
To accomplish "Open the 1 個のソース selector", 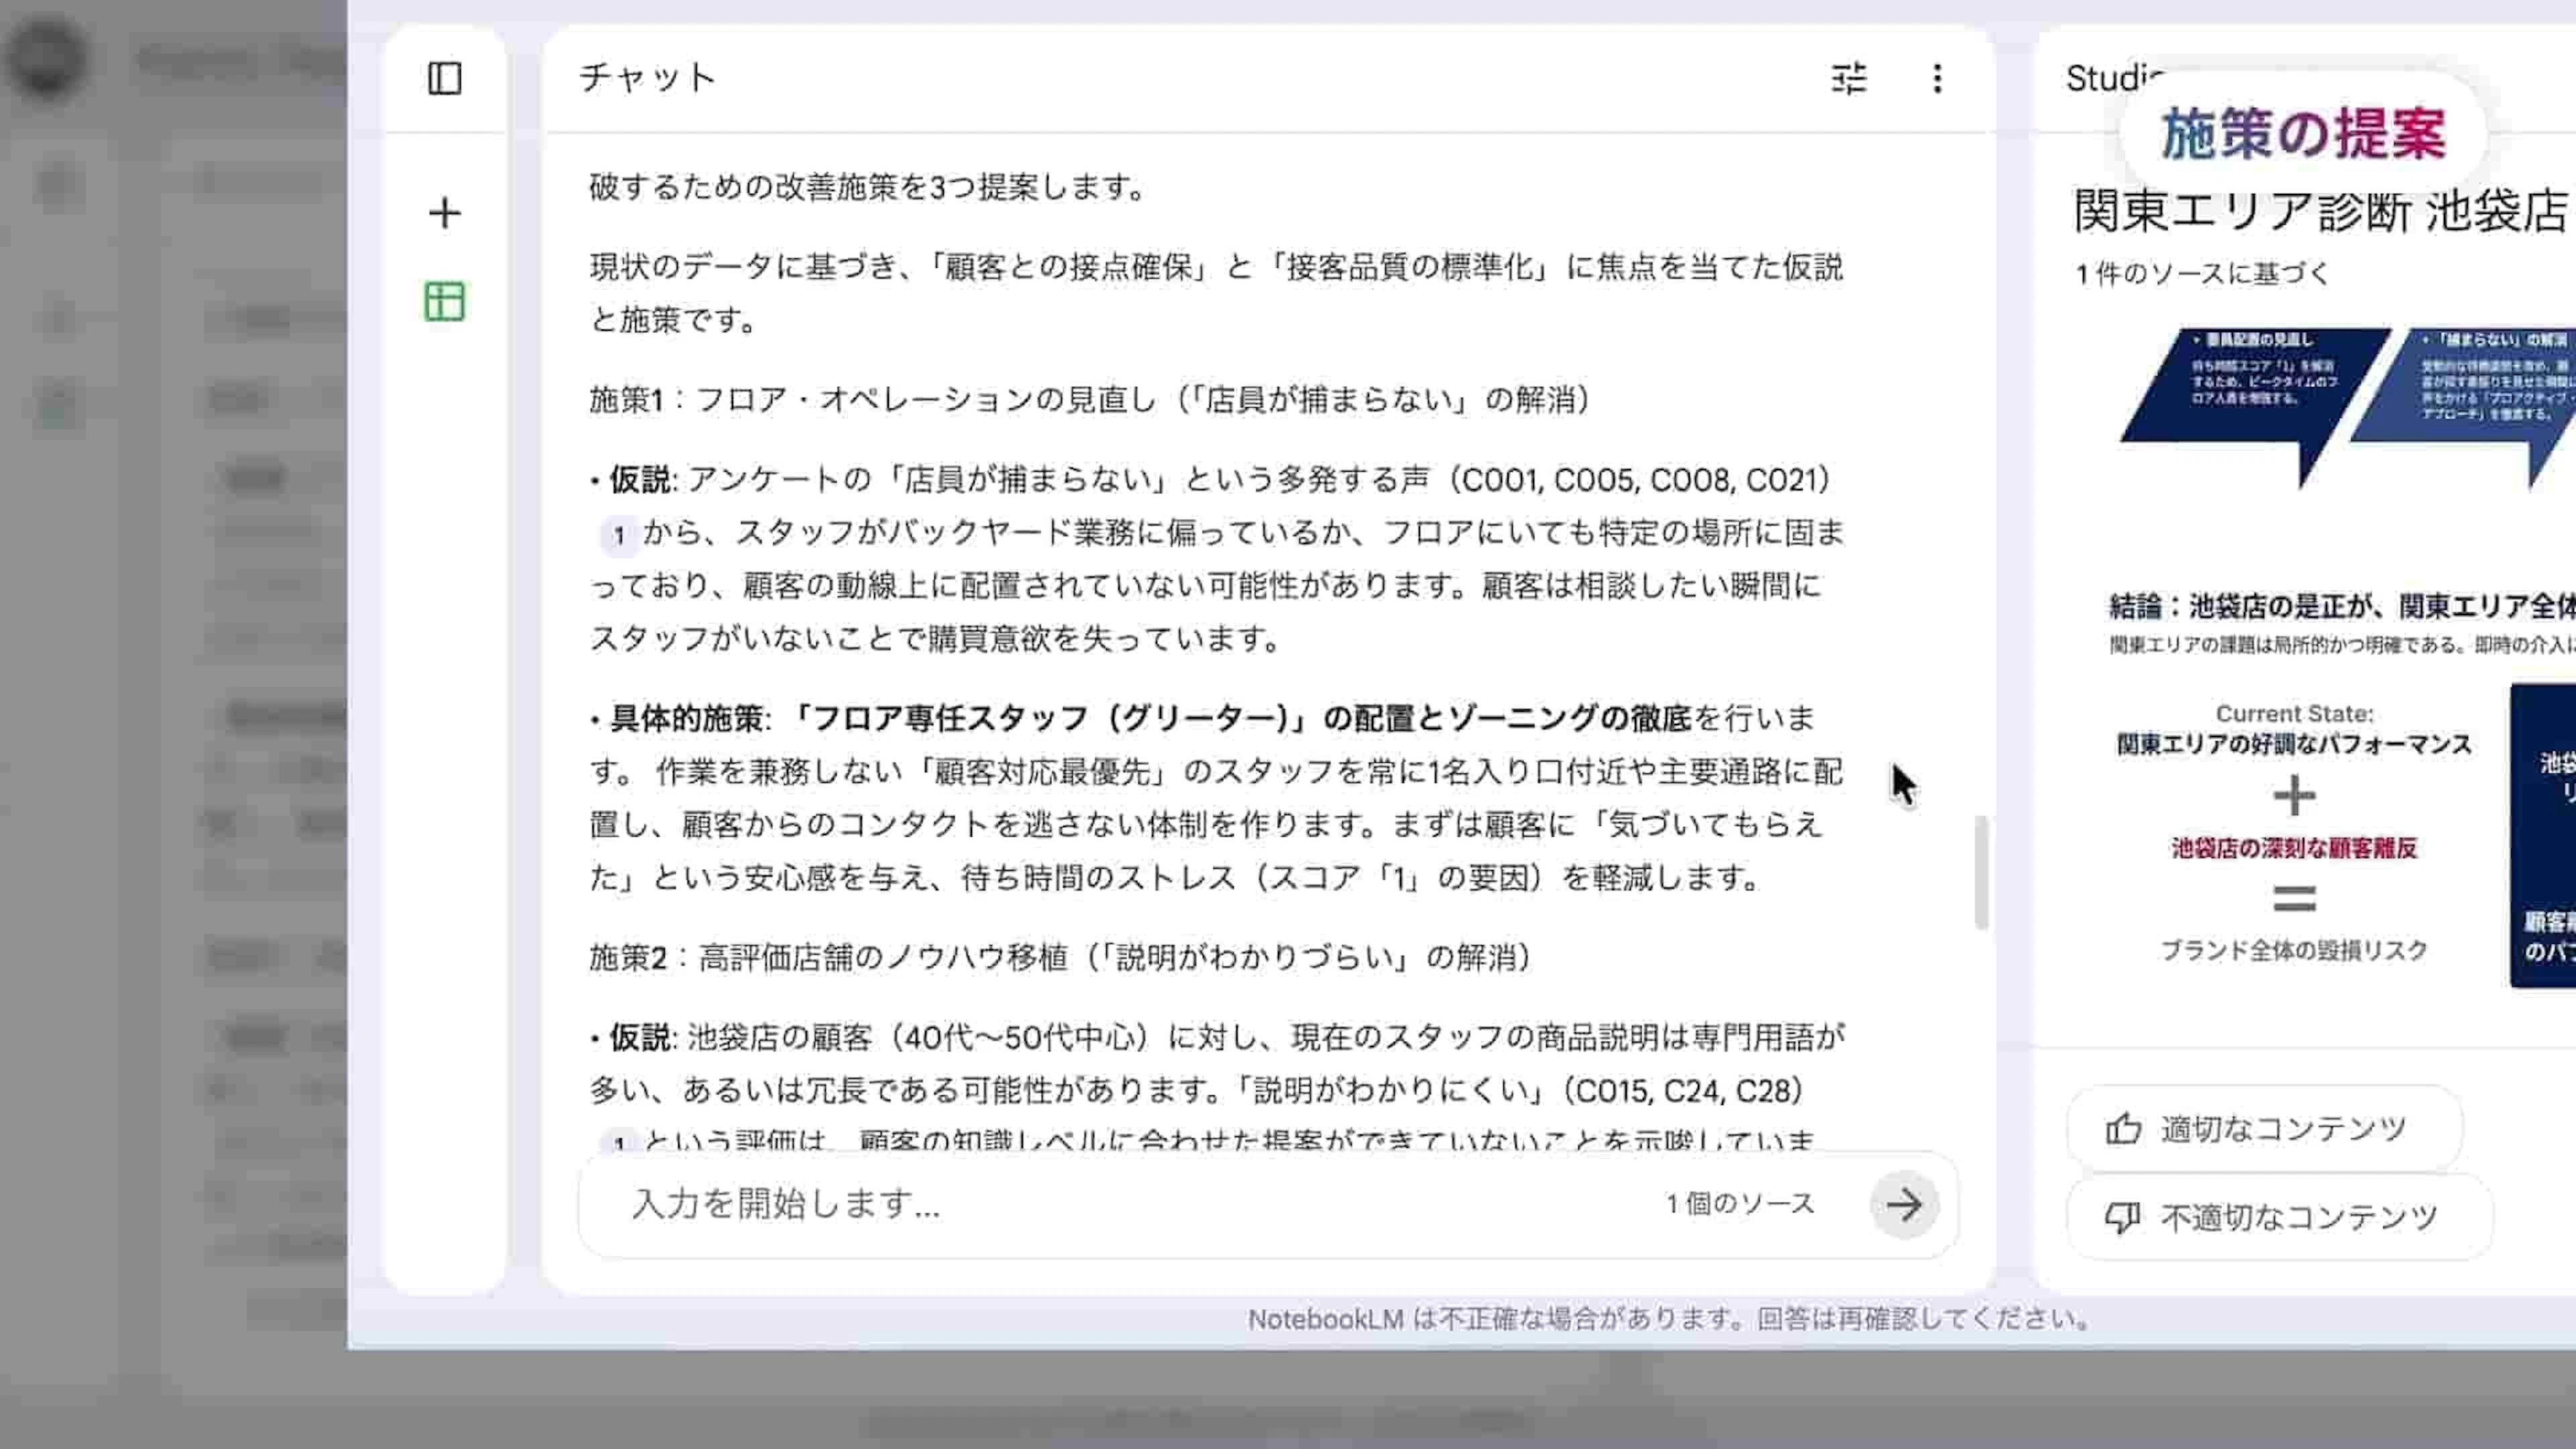I will [x=1739, y=1204].
